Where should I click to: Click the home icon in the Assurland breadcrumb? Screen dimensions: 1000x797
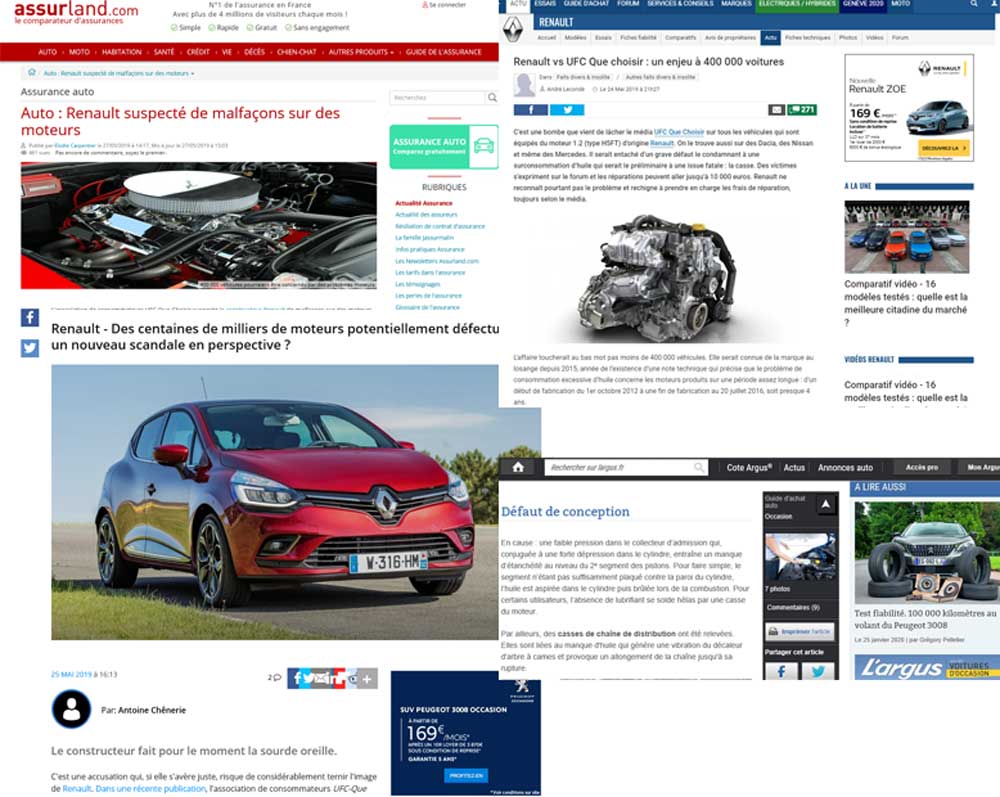32,72
